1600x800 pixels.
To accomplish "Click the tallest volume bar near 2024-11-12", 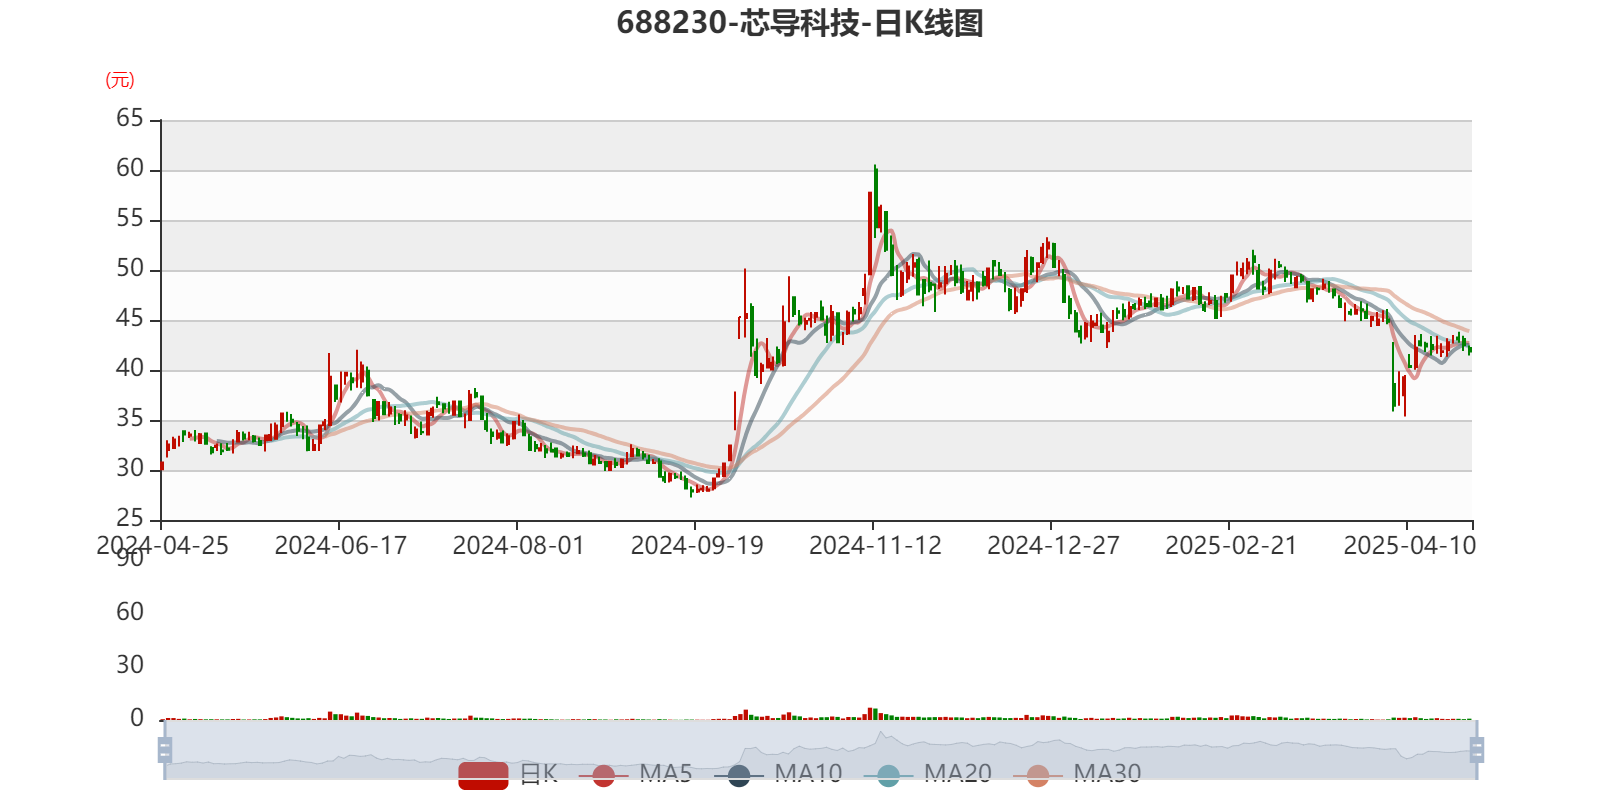I will pyautogui.click(x=870, y=713).
